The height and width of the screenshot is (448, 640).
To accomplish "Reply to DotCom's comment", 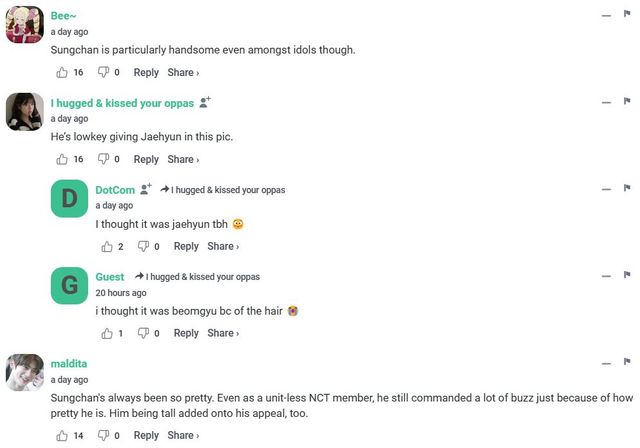I will 186,246.
